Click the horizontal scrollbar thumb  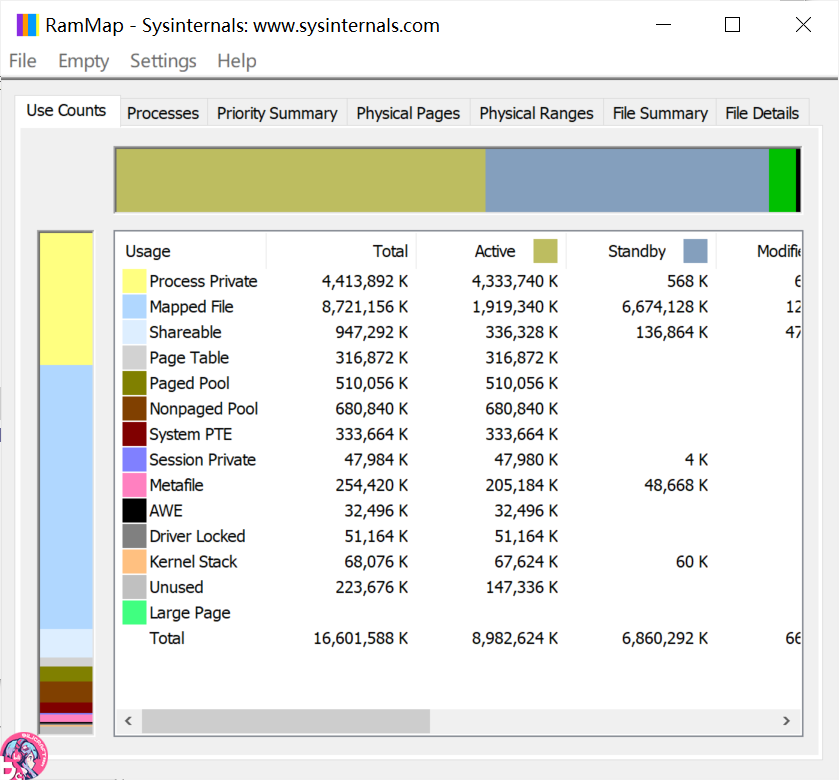[286, 721]
